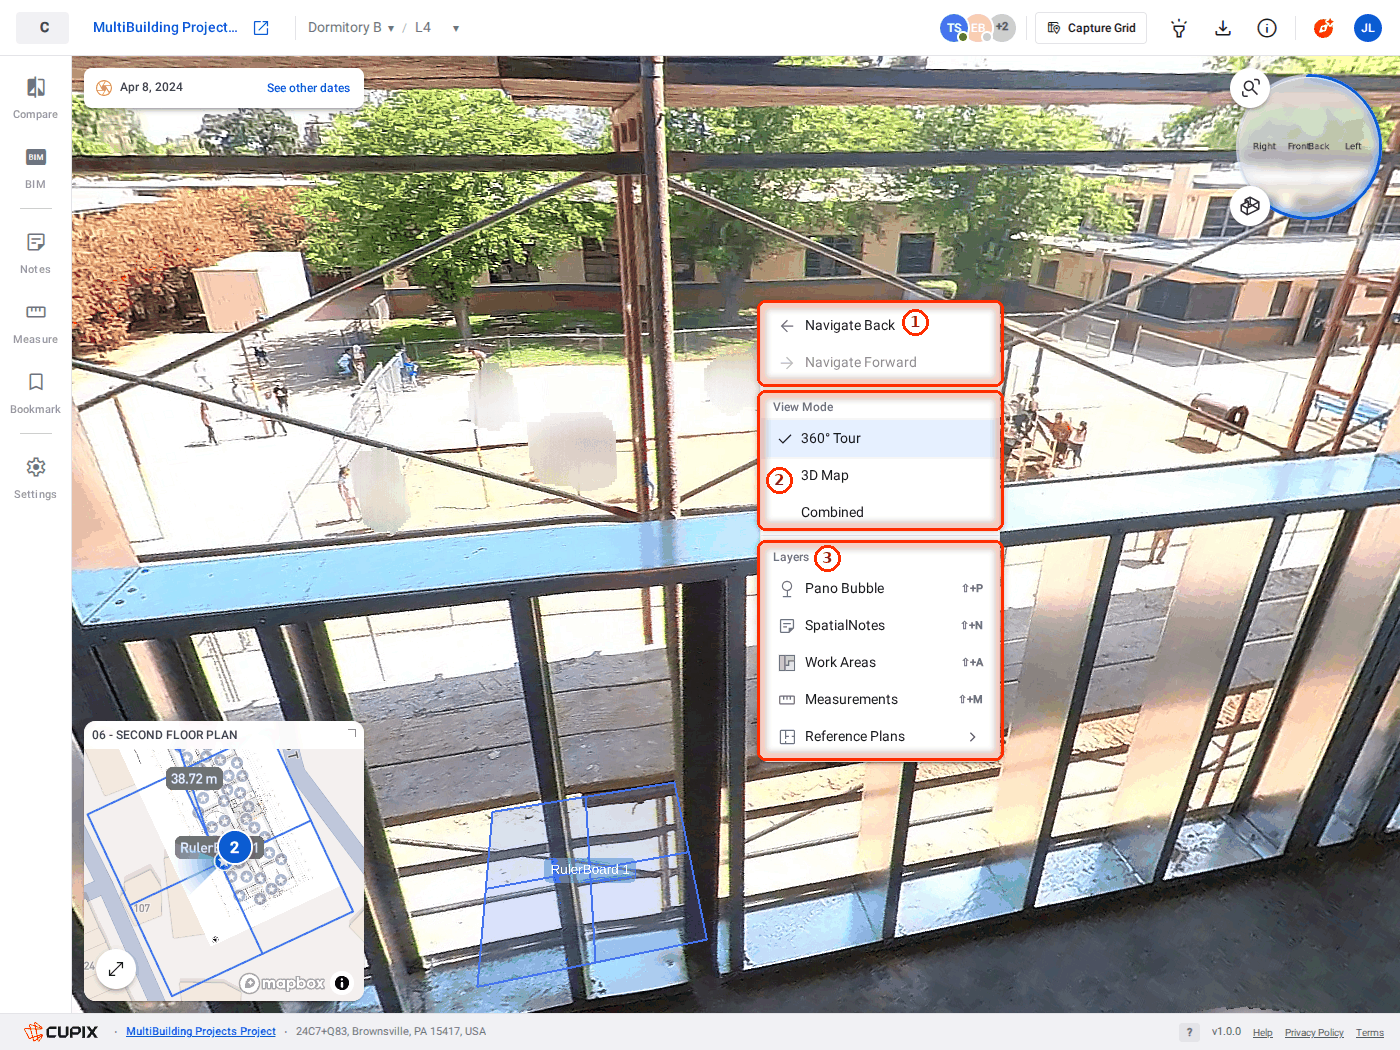The width and height of the screenshot is (1400, 1050).
Task: Switch to 3D Map view mode
Action: [881, 475]
